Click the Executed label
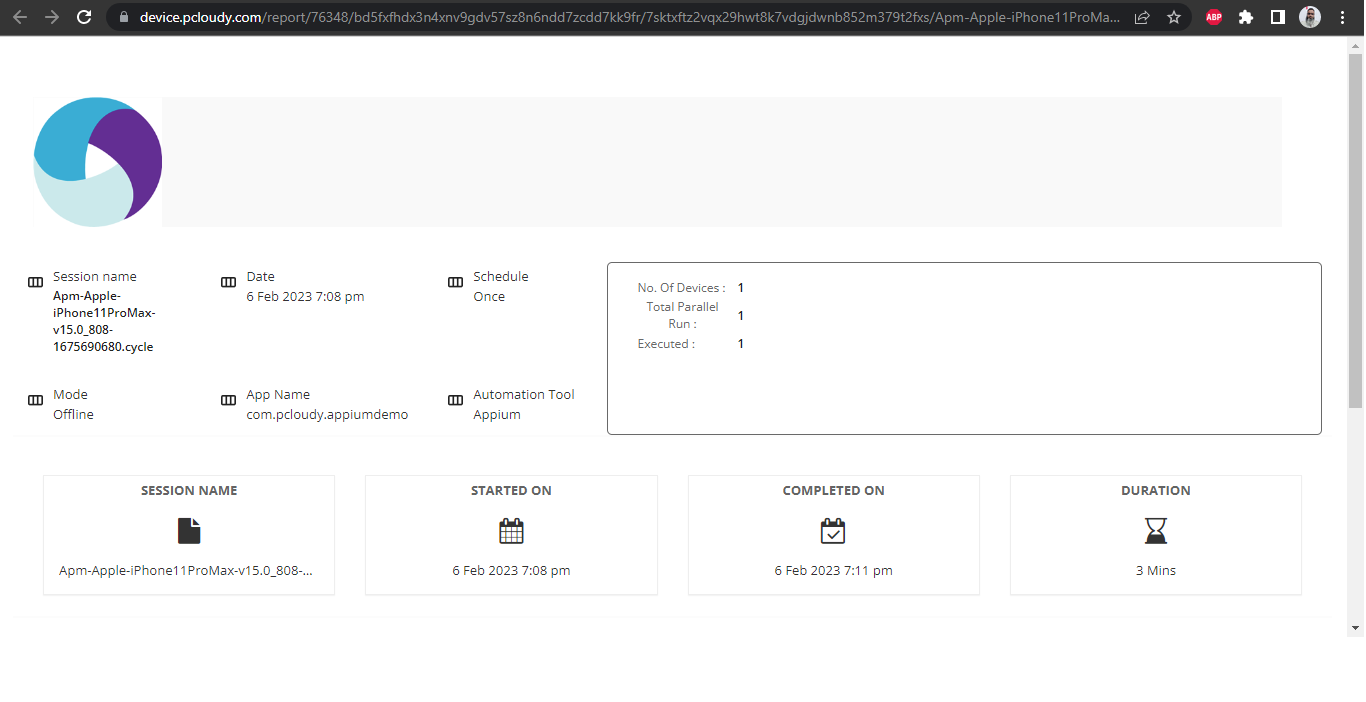The image size is (1366, 702). point(666,344)
